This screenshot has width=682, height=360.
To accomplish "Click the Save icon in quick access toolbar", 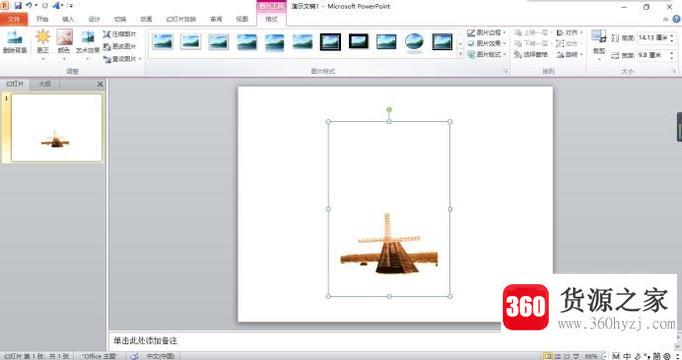I will tap(18, 6).
